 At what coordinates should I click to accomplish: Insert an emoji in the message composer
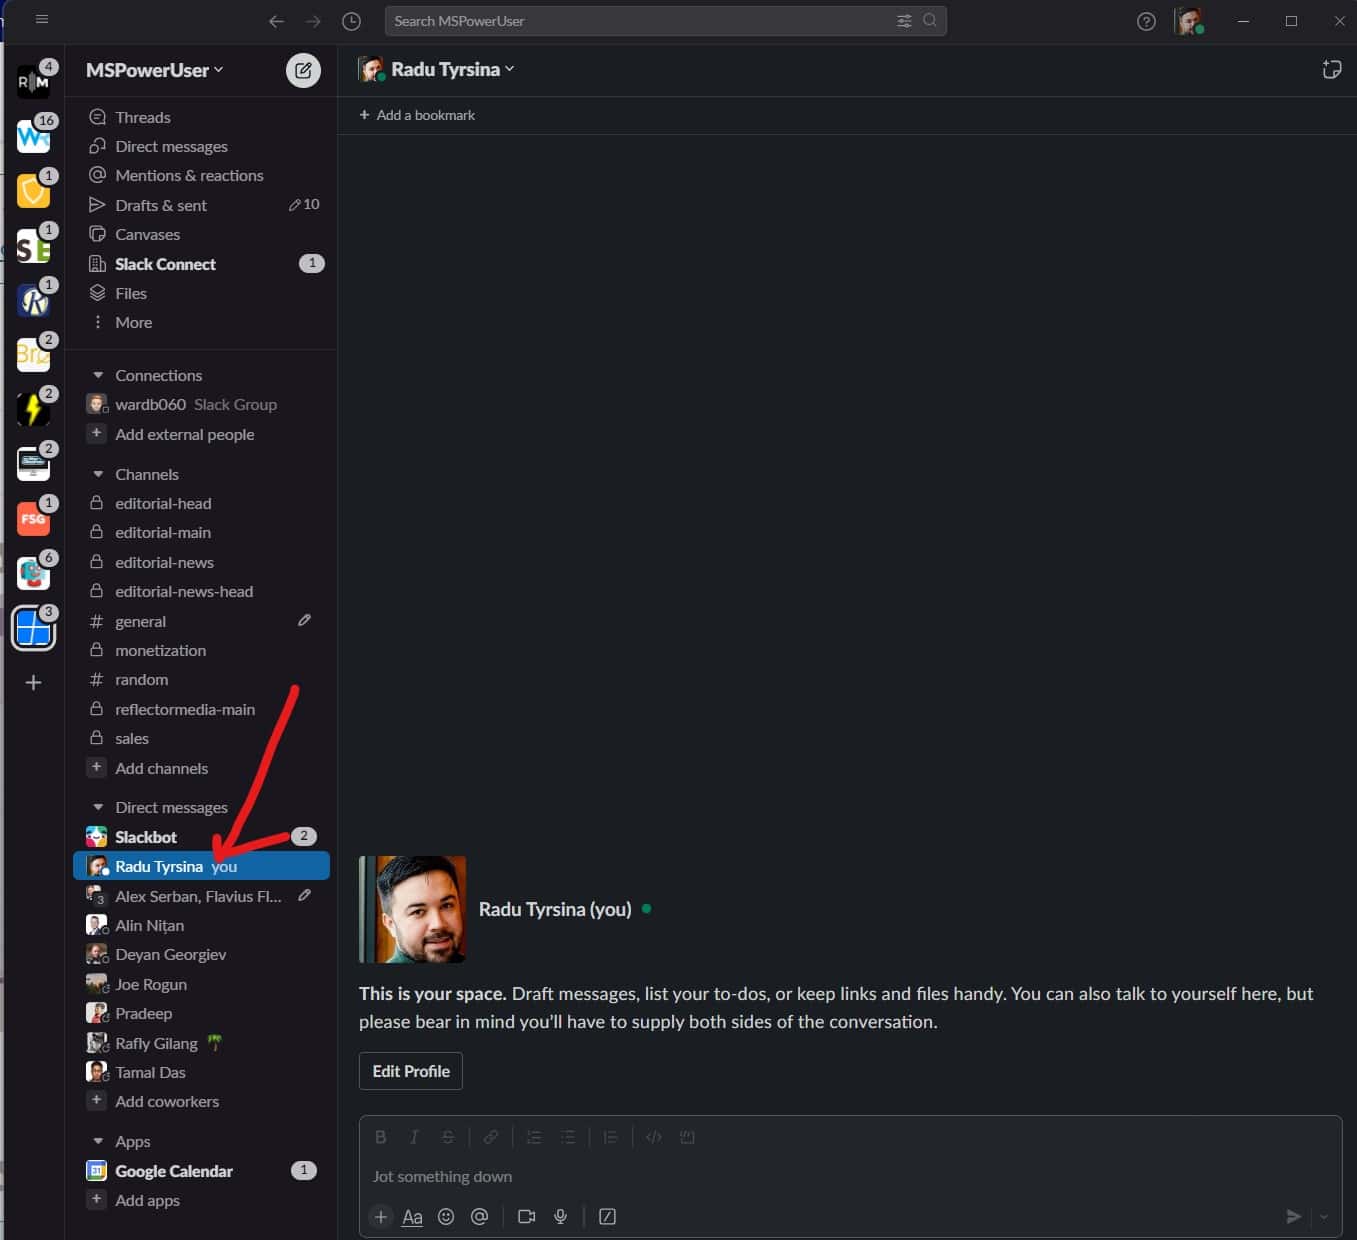pos(446,1217)
